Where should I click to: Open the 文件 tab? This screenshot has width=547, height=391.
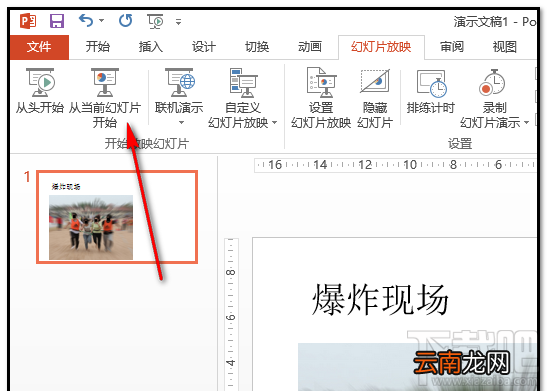point(39,47)
